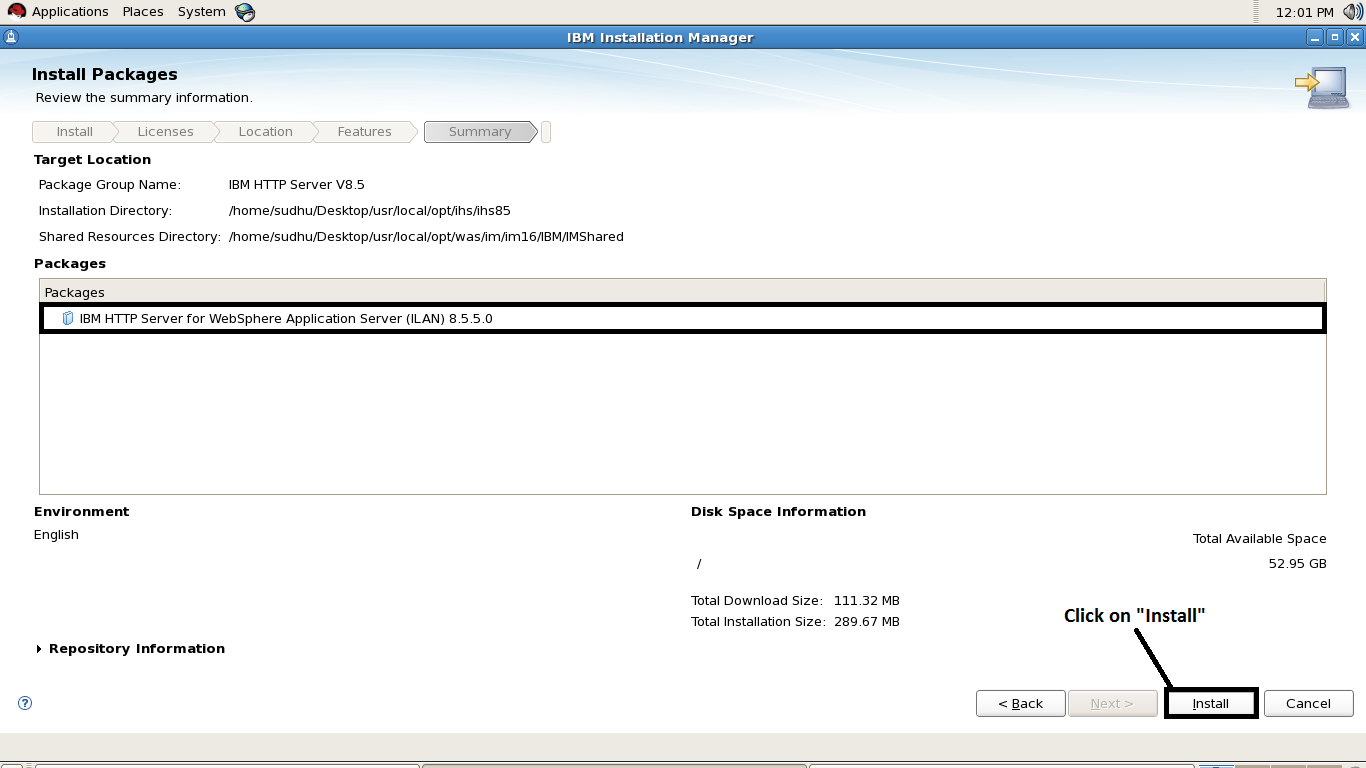Open the volume speaker icon
The image size is (1366, 768).
point(1353,12)
